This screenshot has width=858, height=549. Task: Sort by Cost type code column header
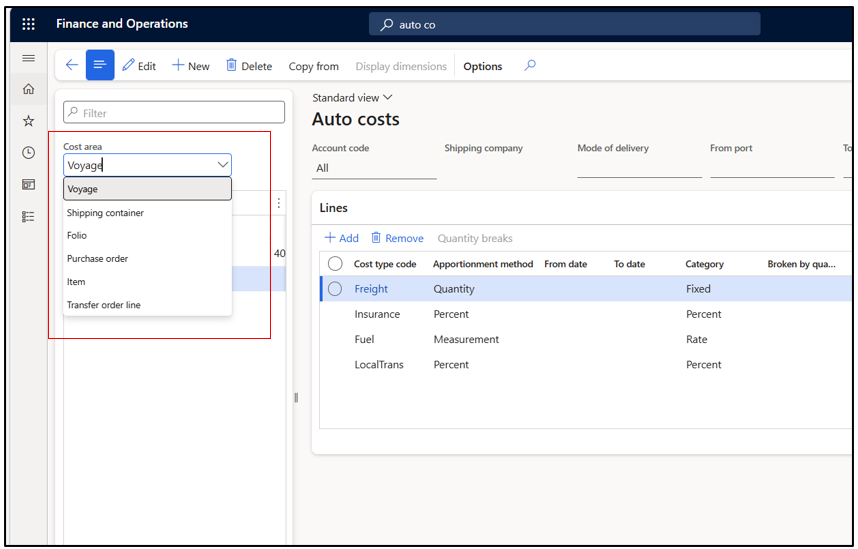coord(385,264)
